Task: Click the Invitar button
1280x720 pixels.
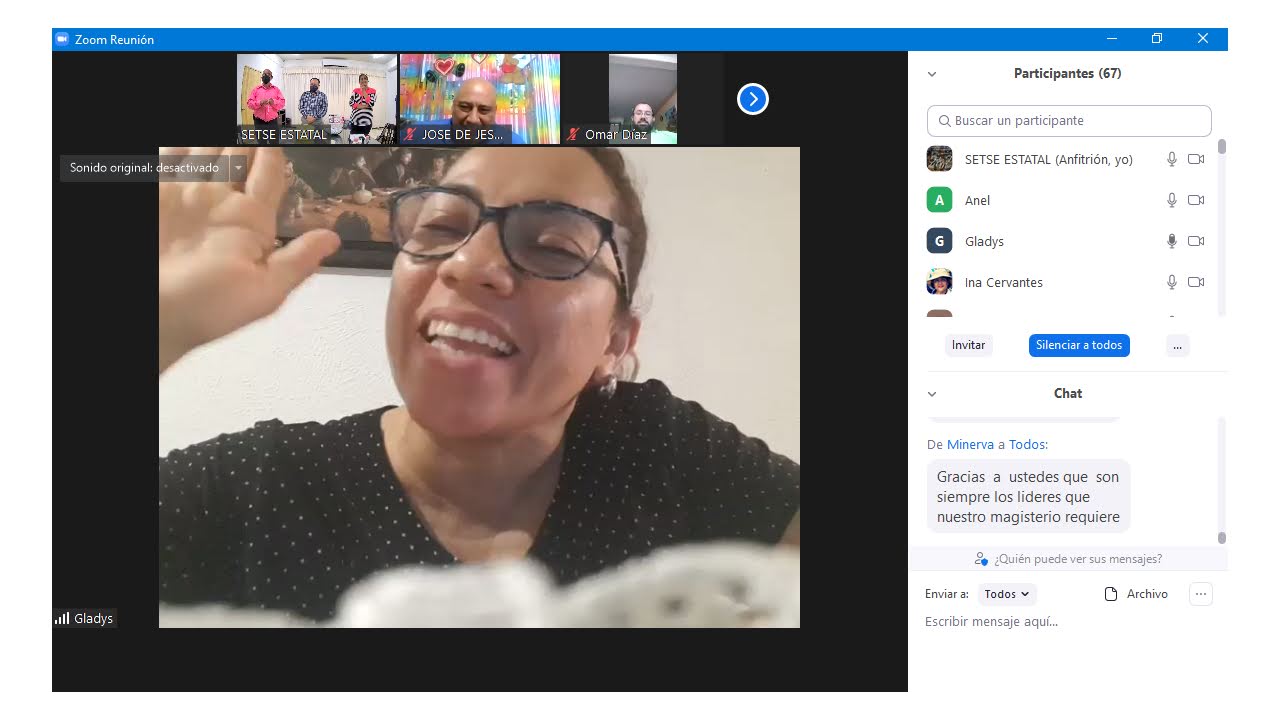Action: [968, 345]
